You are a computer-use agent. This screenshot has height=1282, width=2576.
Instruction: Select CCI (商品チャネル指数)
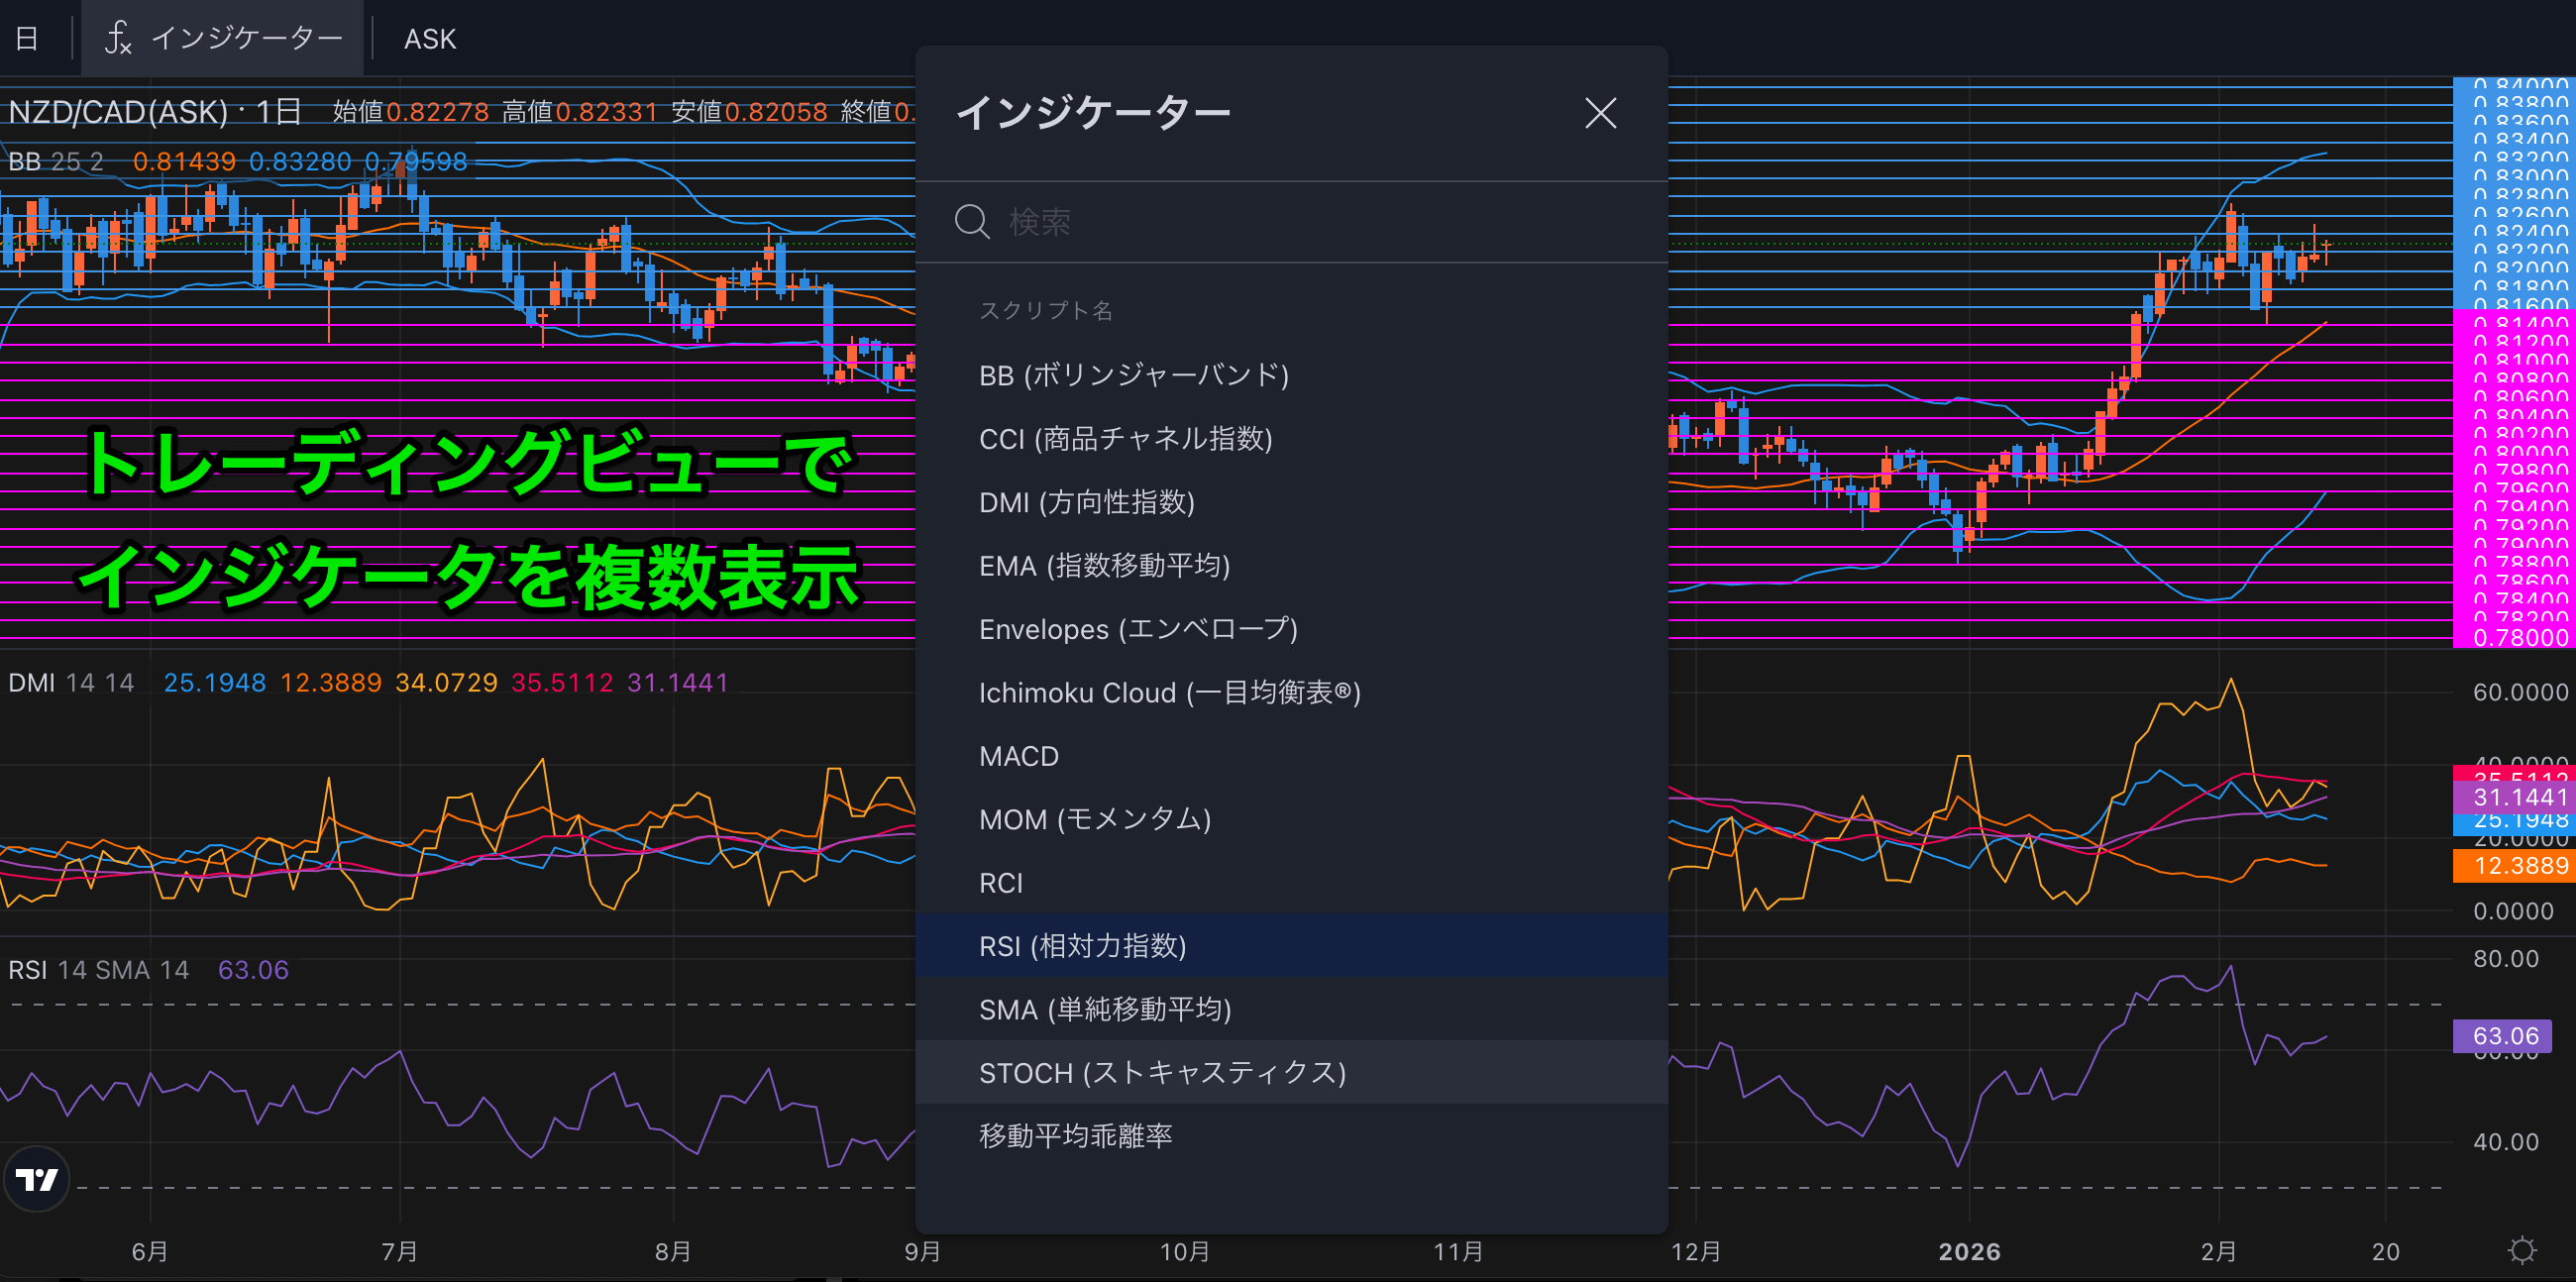coord(1126,438)
